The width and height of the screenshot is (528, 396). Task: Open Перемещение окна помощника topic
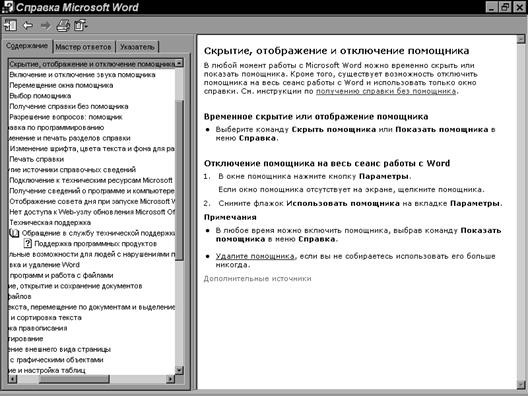point(61,85)
